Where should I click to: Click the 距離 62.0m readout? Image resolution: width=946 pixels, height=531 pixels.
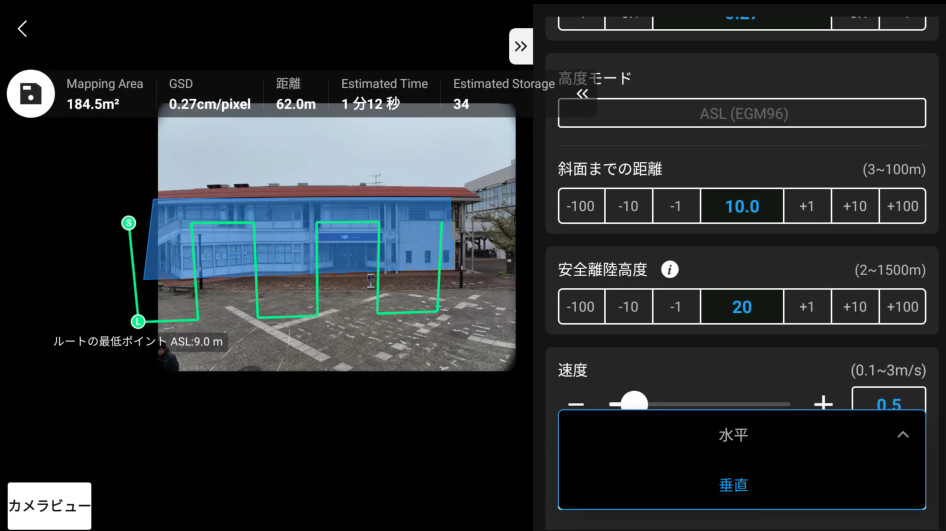click(x=296, y=94)
